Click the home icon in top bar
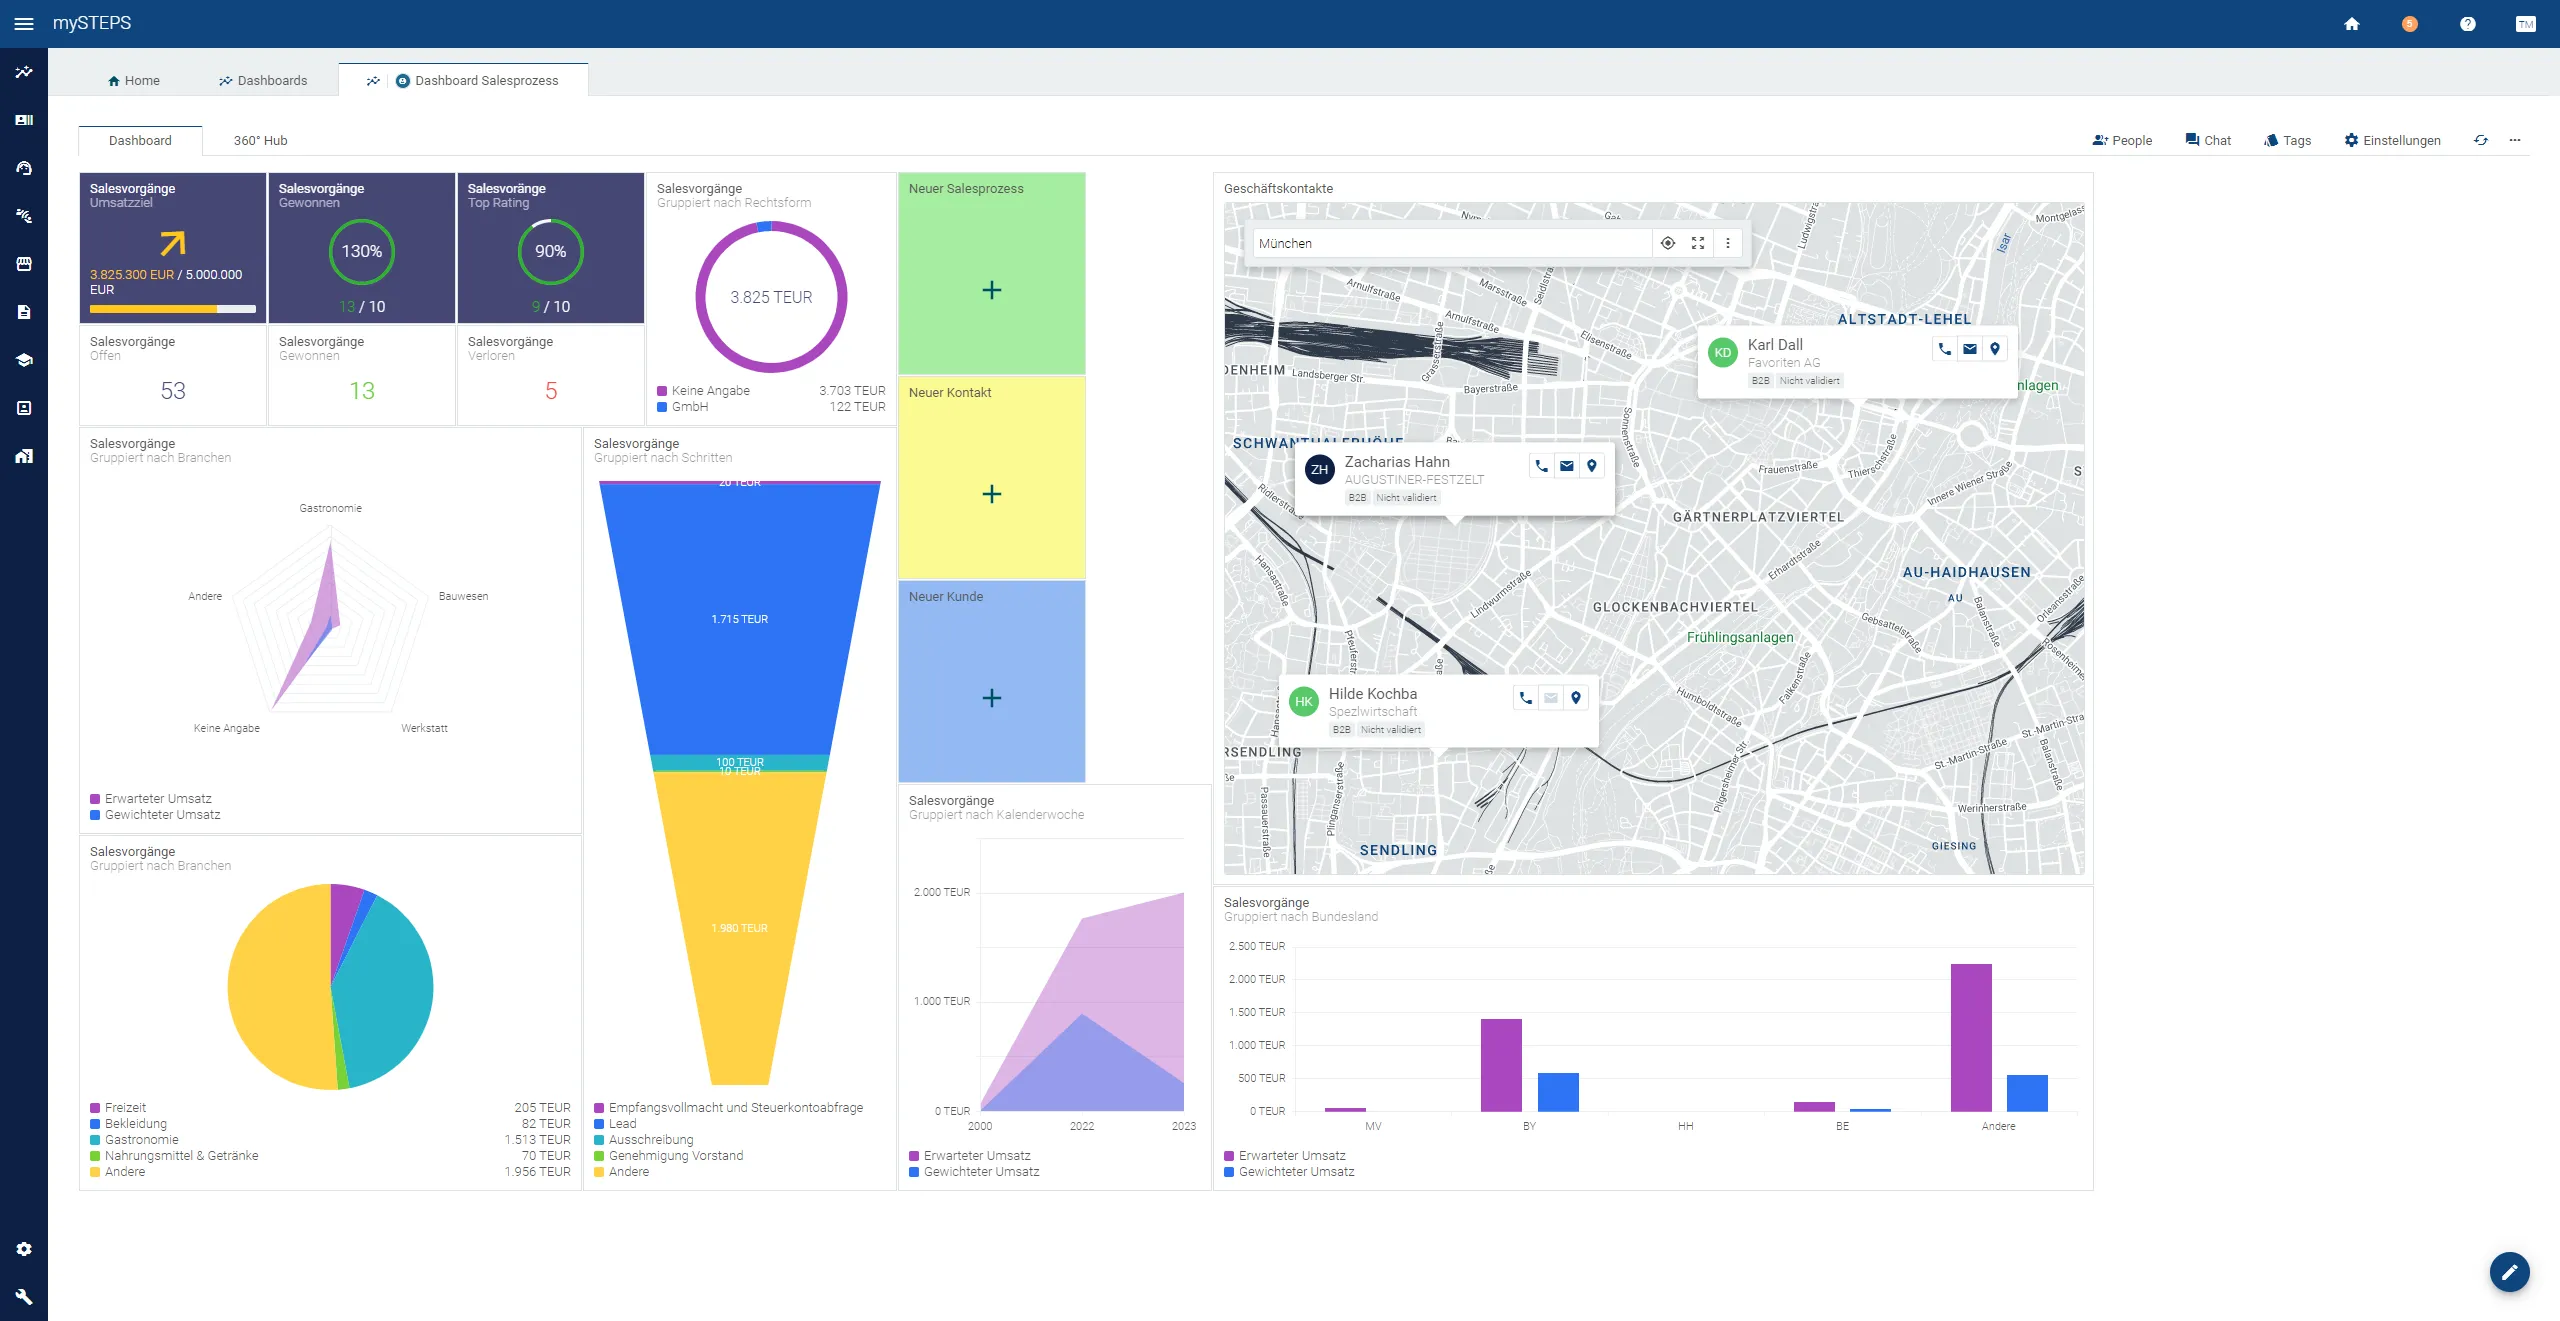Screen dimensions: 2560x1321 click(2352, 24)
